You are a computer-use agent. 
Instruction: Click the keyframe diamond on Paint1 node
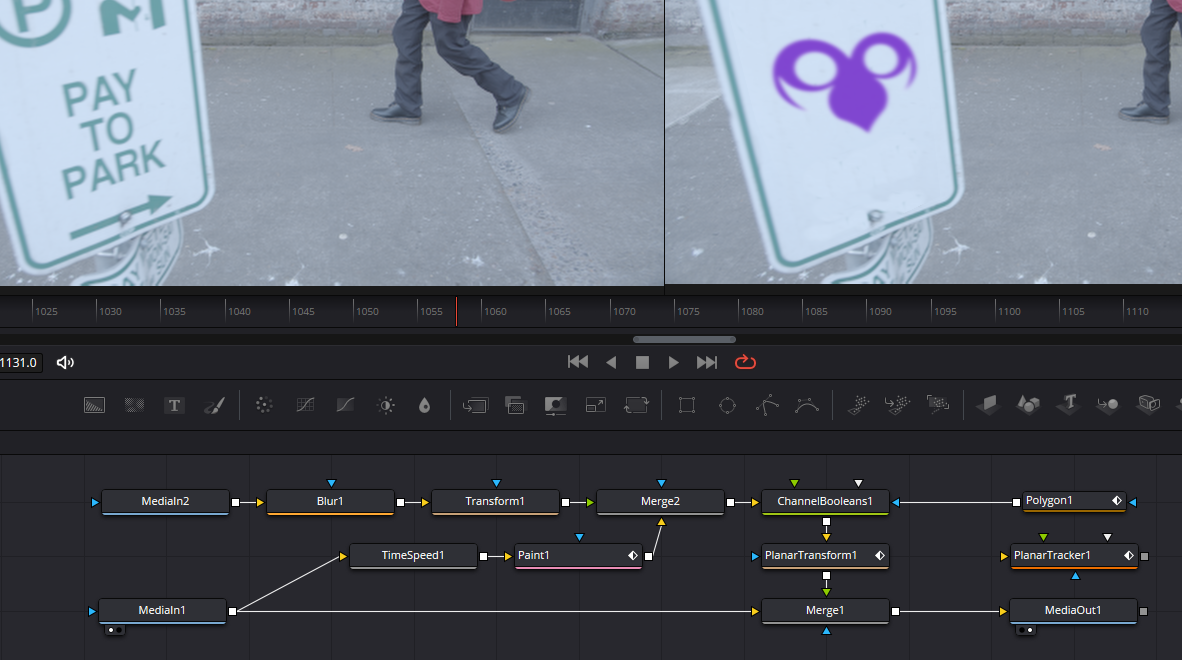[x=632, y=555]
